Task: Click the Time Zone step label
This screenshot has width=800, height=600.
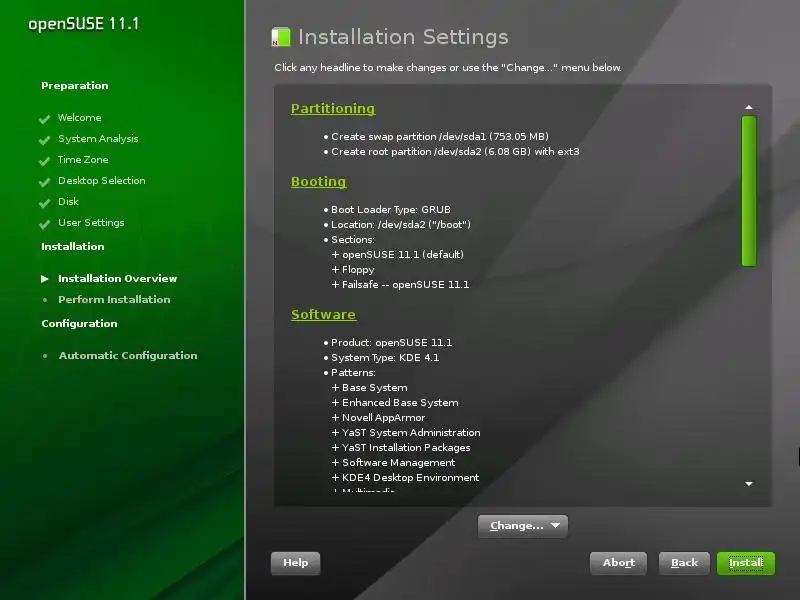Action: (x=83, y=160)
